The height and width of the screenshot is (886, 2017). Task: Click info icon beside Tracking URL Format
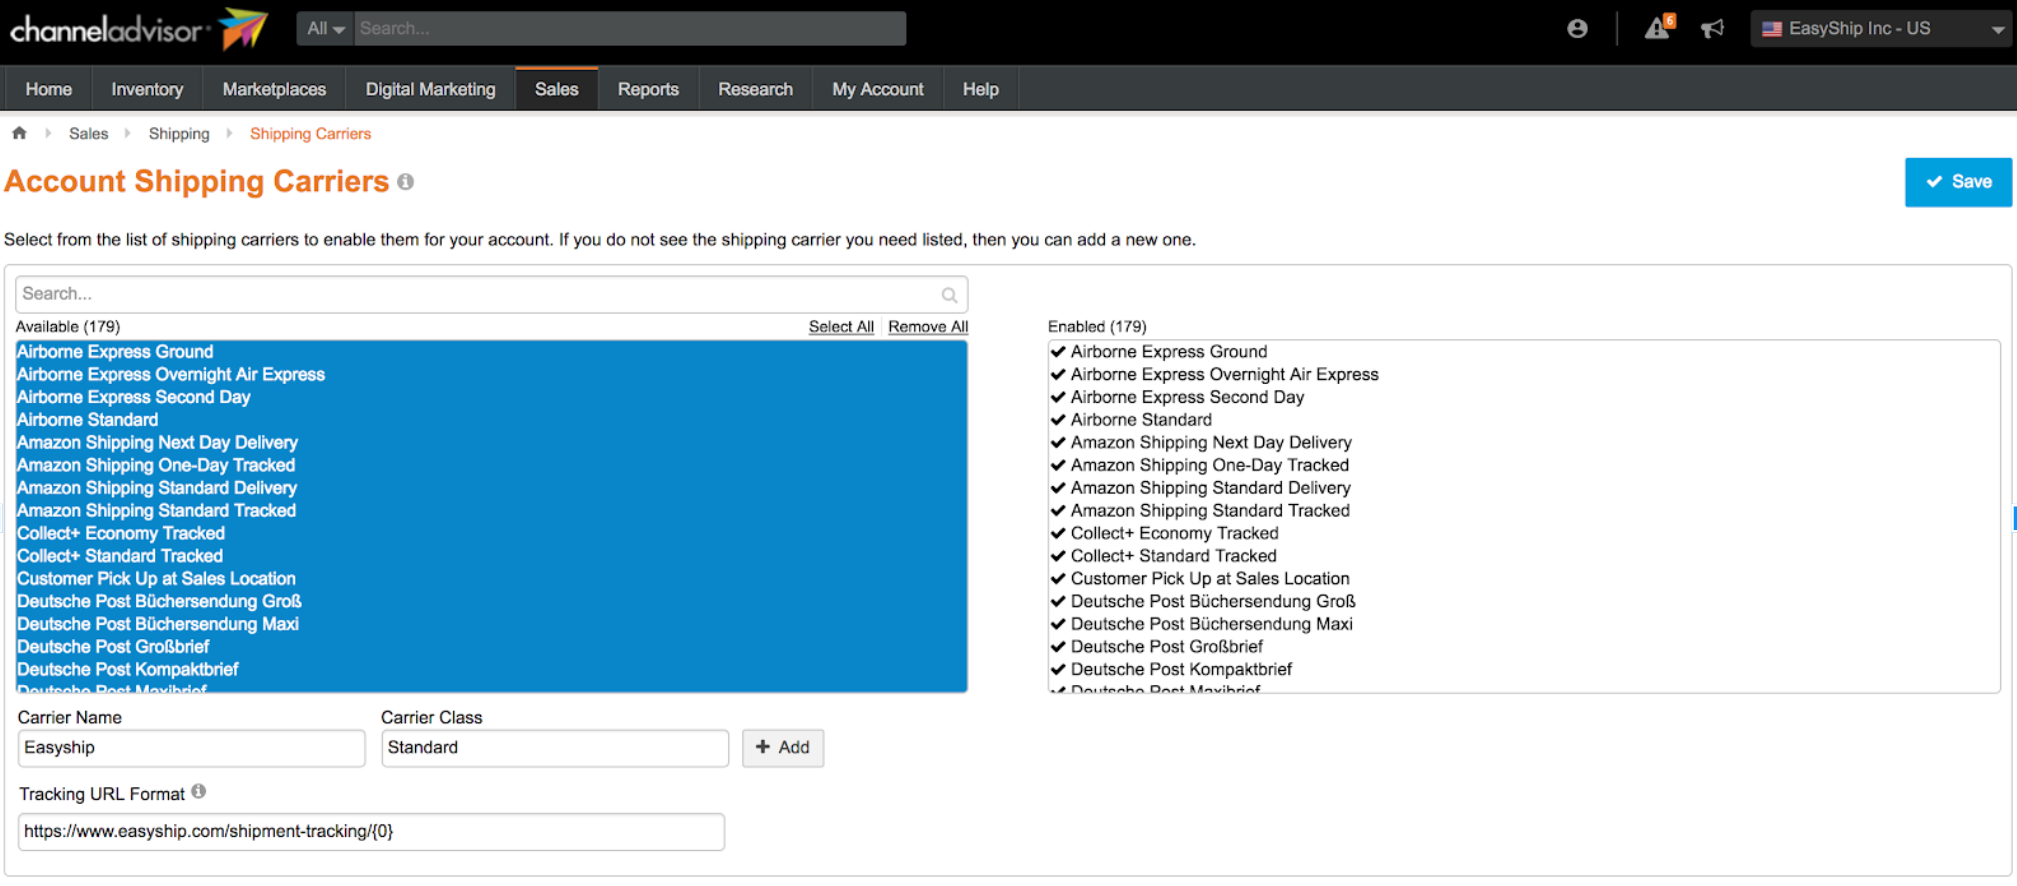click(199, 791)
